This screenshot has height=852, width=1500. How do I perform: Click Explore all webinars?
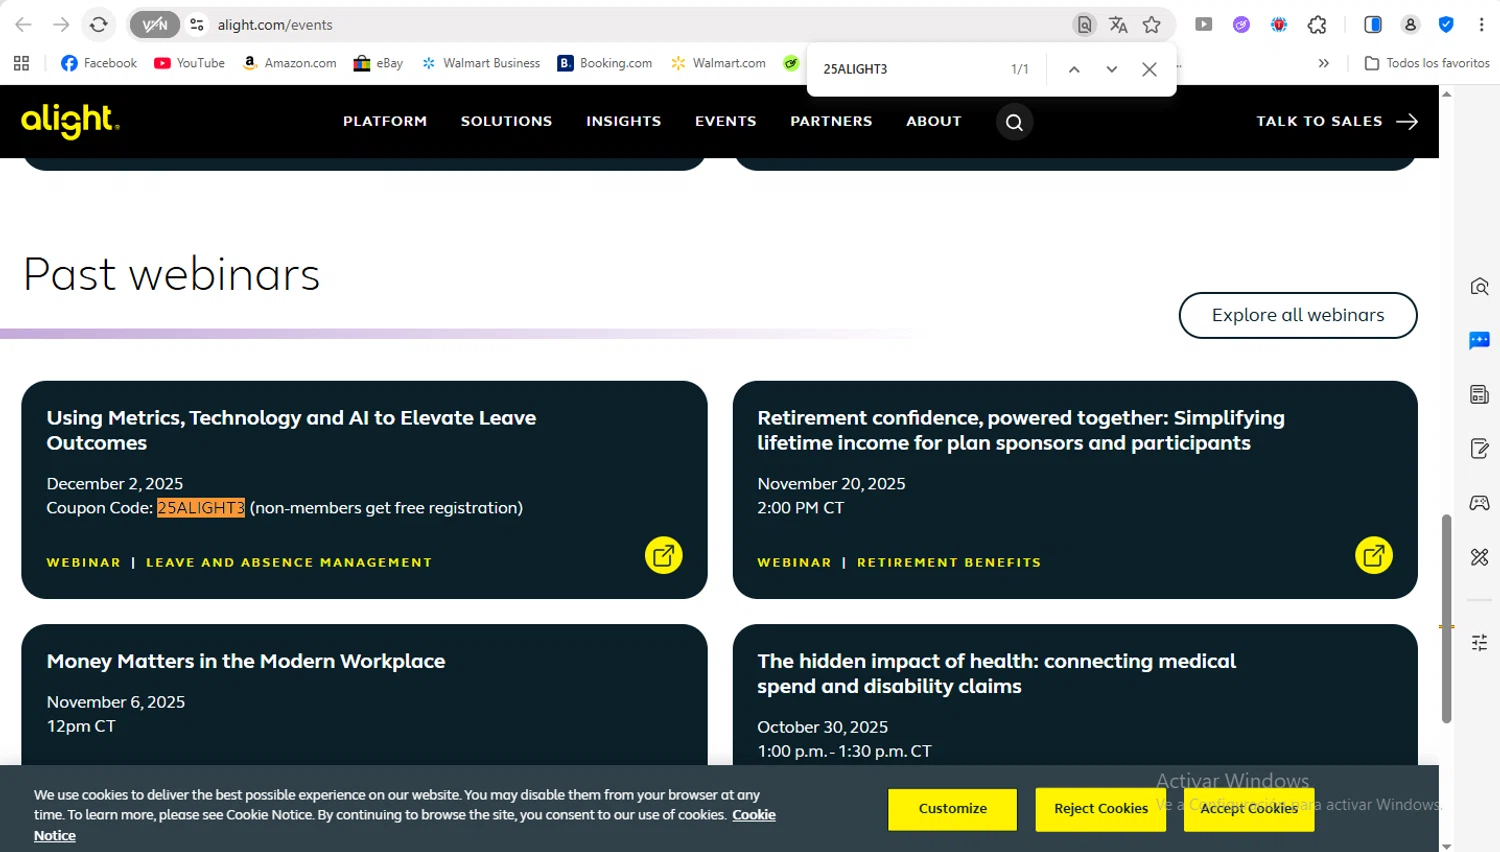pyautogui.click(x=1298, y=315)
